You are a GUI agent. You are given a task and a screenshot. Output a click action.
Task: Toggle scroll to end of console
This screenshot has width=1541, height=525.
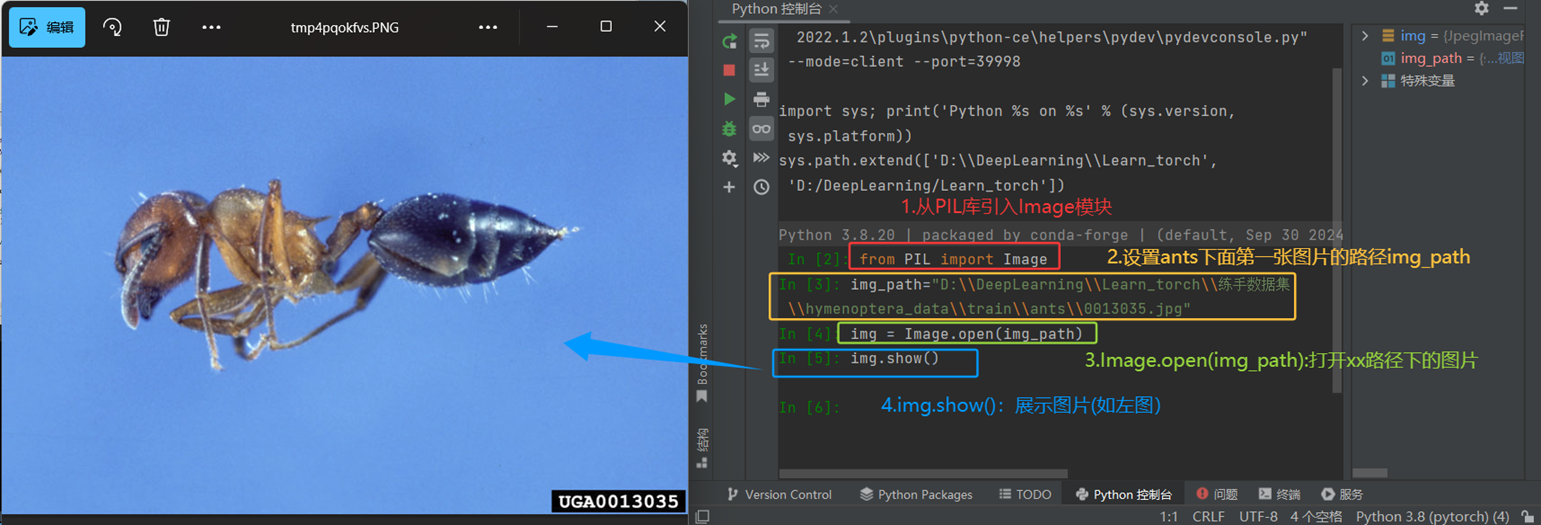click(761, 70)
